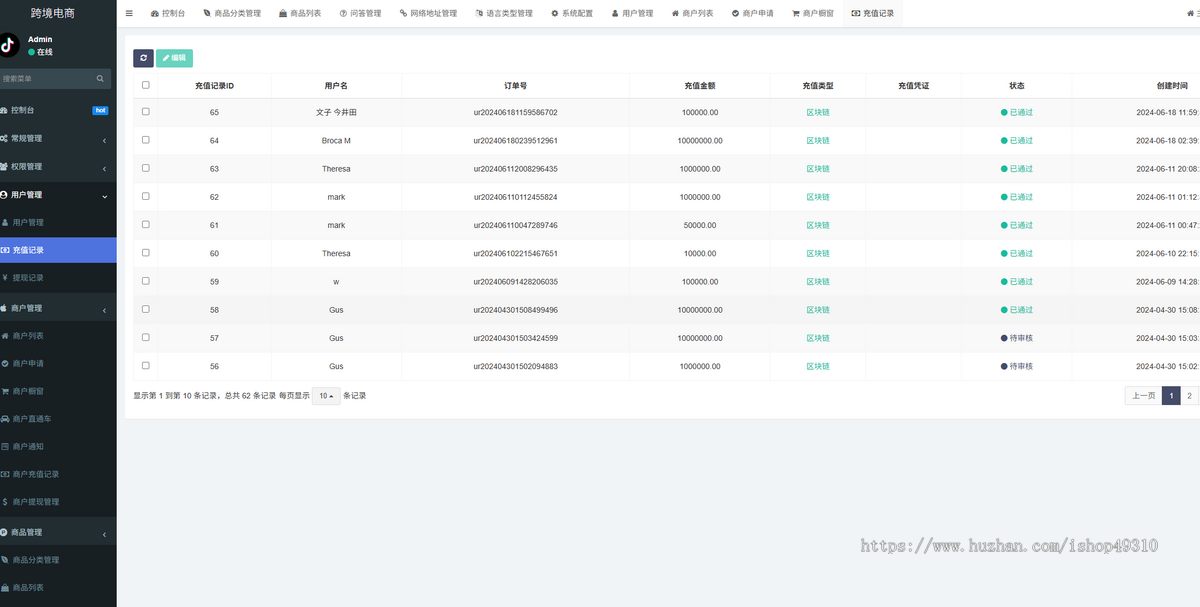Click the refresh icon button above the table
Viewport: 1200px width, 607px height.
(143, 58)
